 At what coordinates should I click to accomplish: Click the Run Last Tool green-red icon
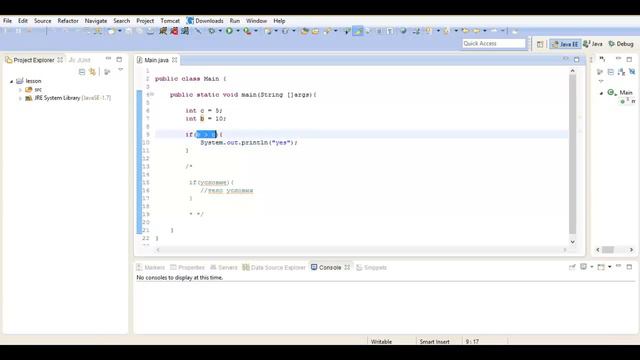(x=247, y=31)
